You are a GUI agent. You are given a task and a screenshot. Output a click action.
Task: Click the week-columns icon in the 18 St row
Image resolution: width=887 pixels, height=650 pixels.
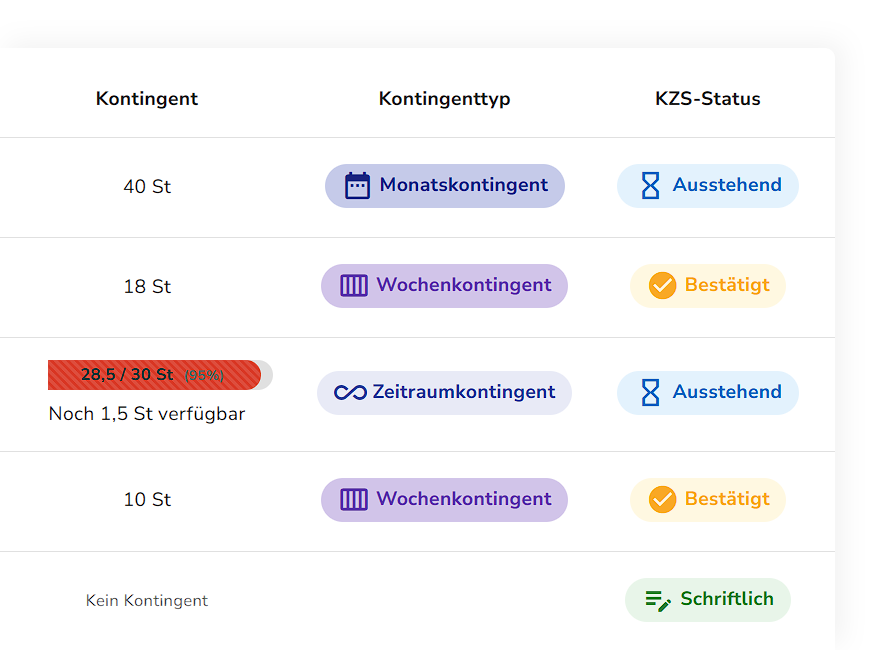[354, 286]
